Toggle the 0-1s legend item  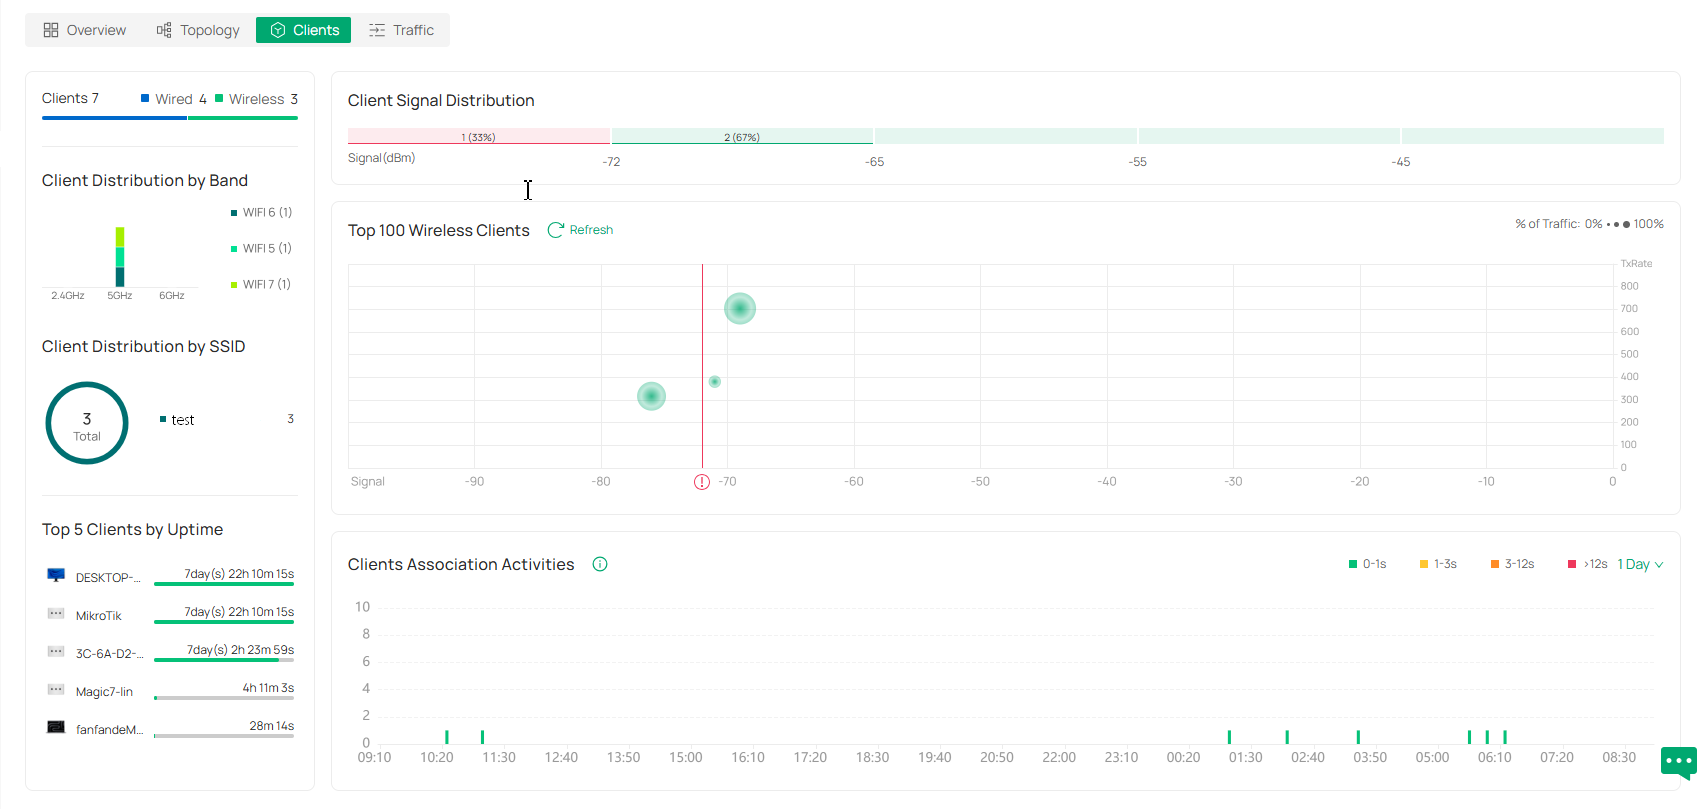(1368, 564)
